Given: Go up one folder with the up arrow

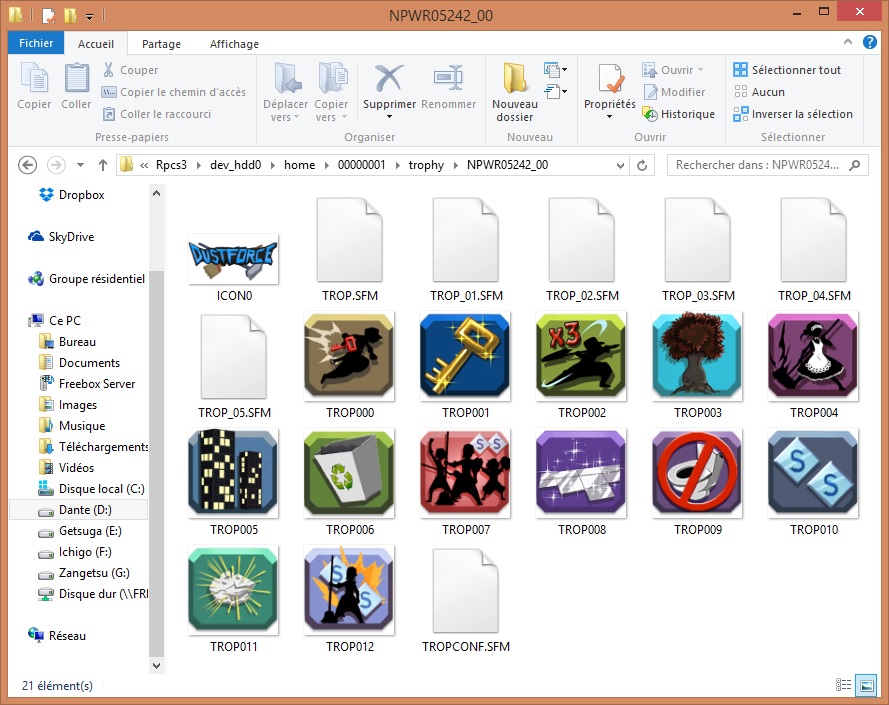Looking at the screenshot, I should (103, 165).
